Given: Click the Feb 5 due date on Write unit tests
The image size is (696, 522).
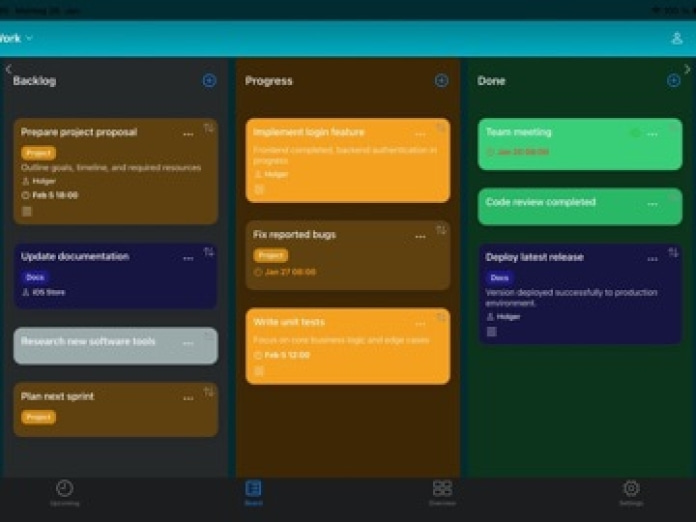Looking at the screenshot, I should click(282, 355).
